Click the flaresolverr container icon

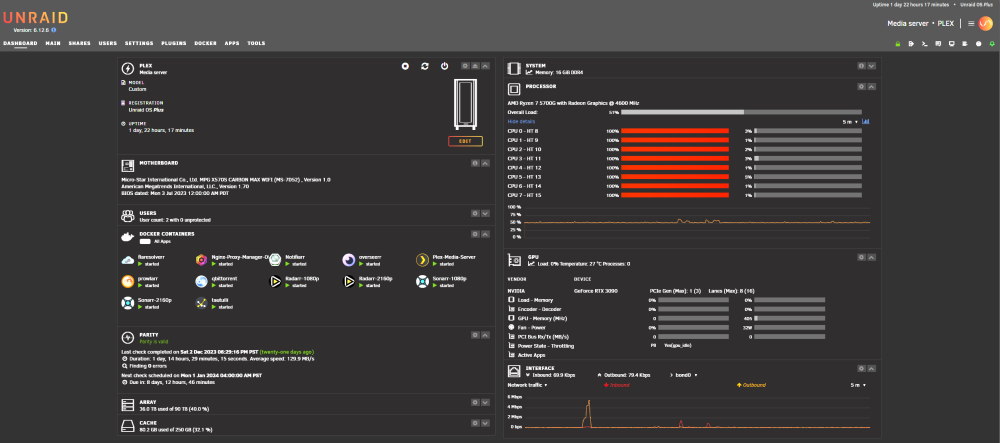128,259
